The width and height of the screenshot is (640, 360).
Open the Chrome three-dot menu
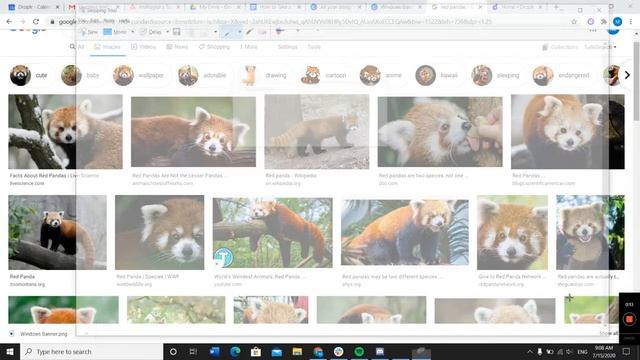(631, 22)
